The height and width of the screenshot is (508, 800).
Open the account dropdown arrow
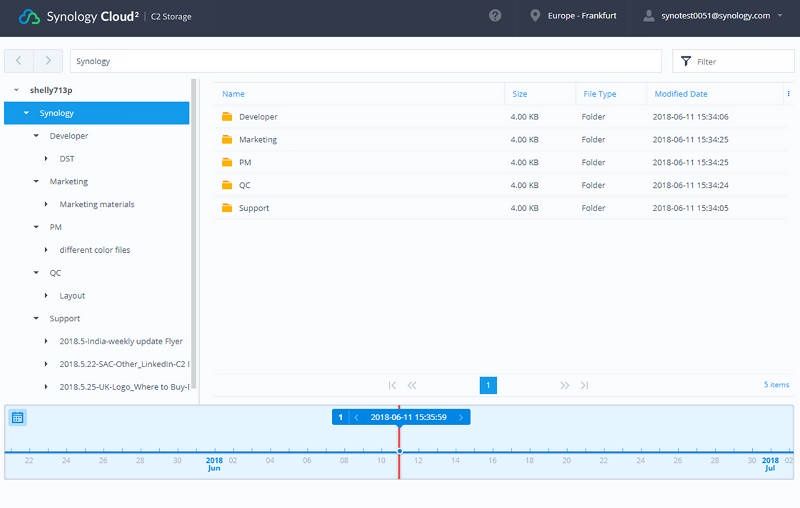pos(780,15)
